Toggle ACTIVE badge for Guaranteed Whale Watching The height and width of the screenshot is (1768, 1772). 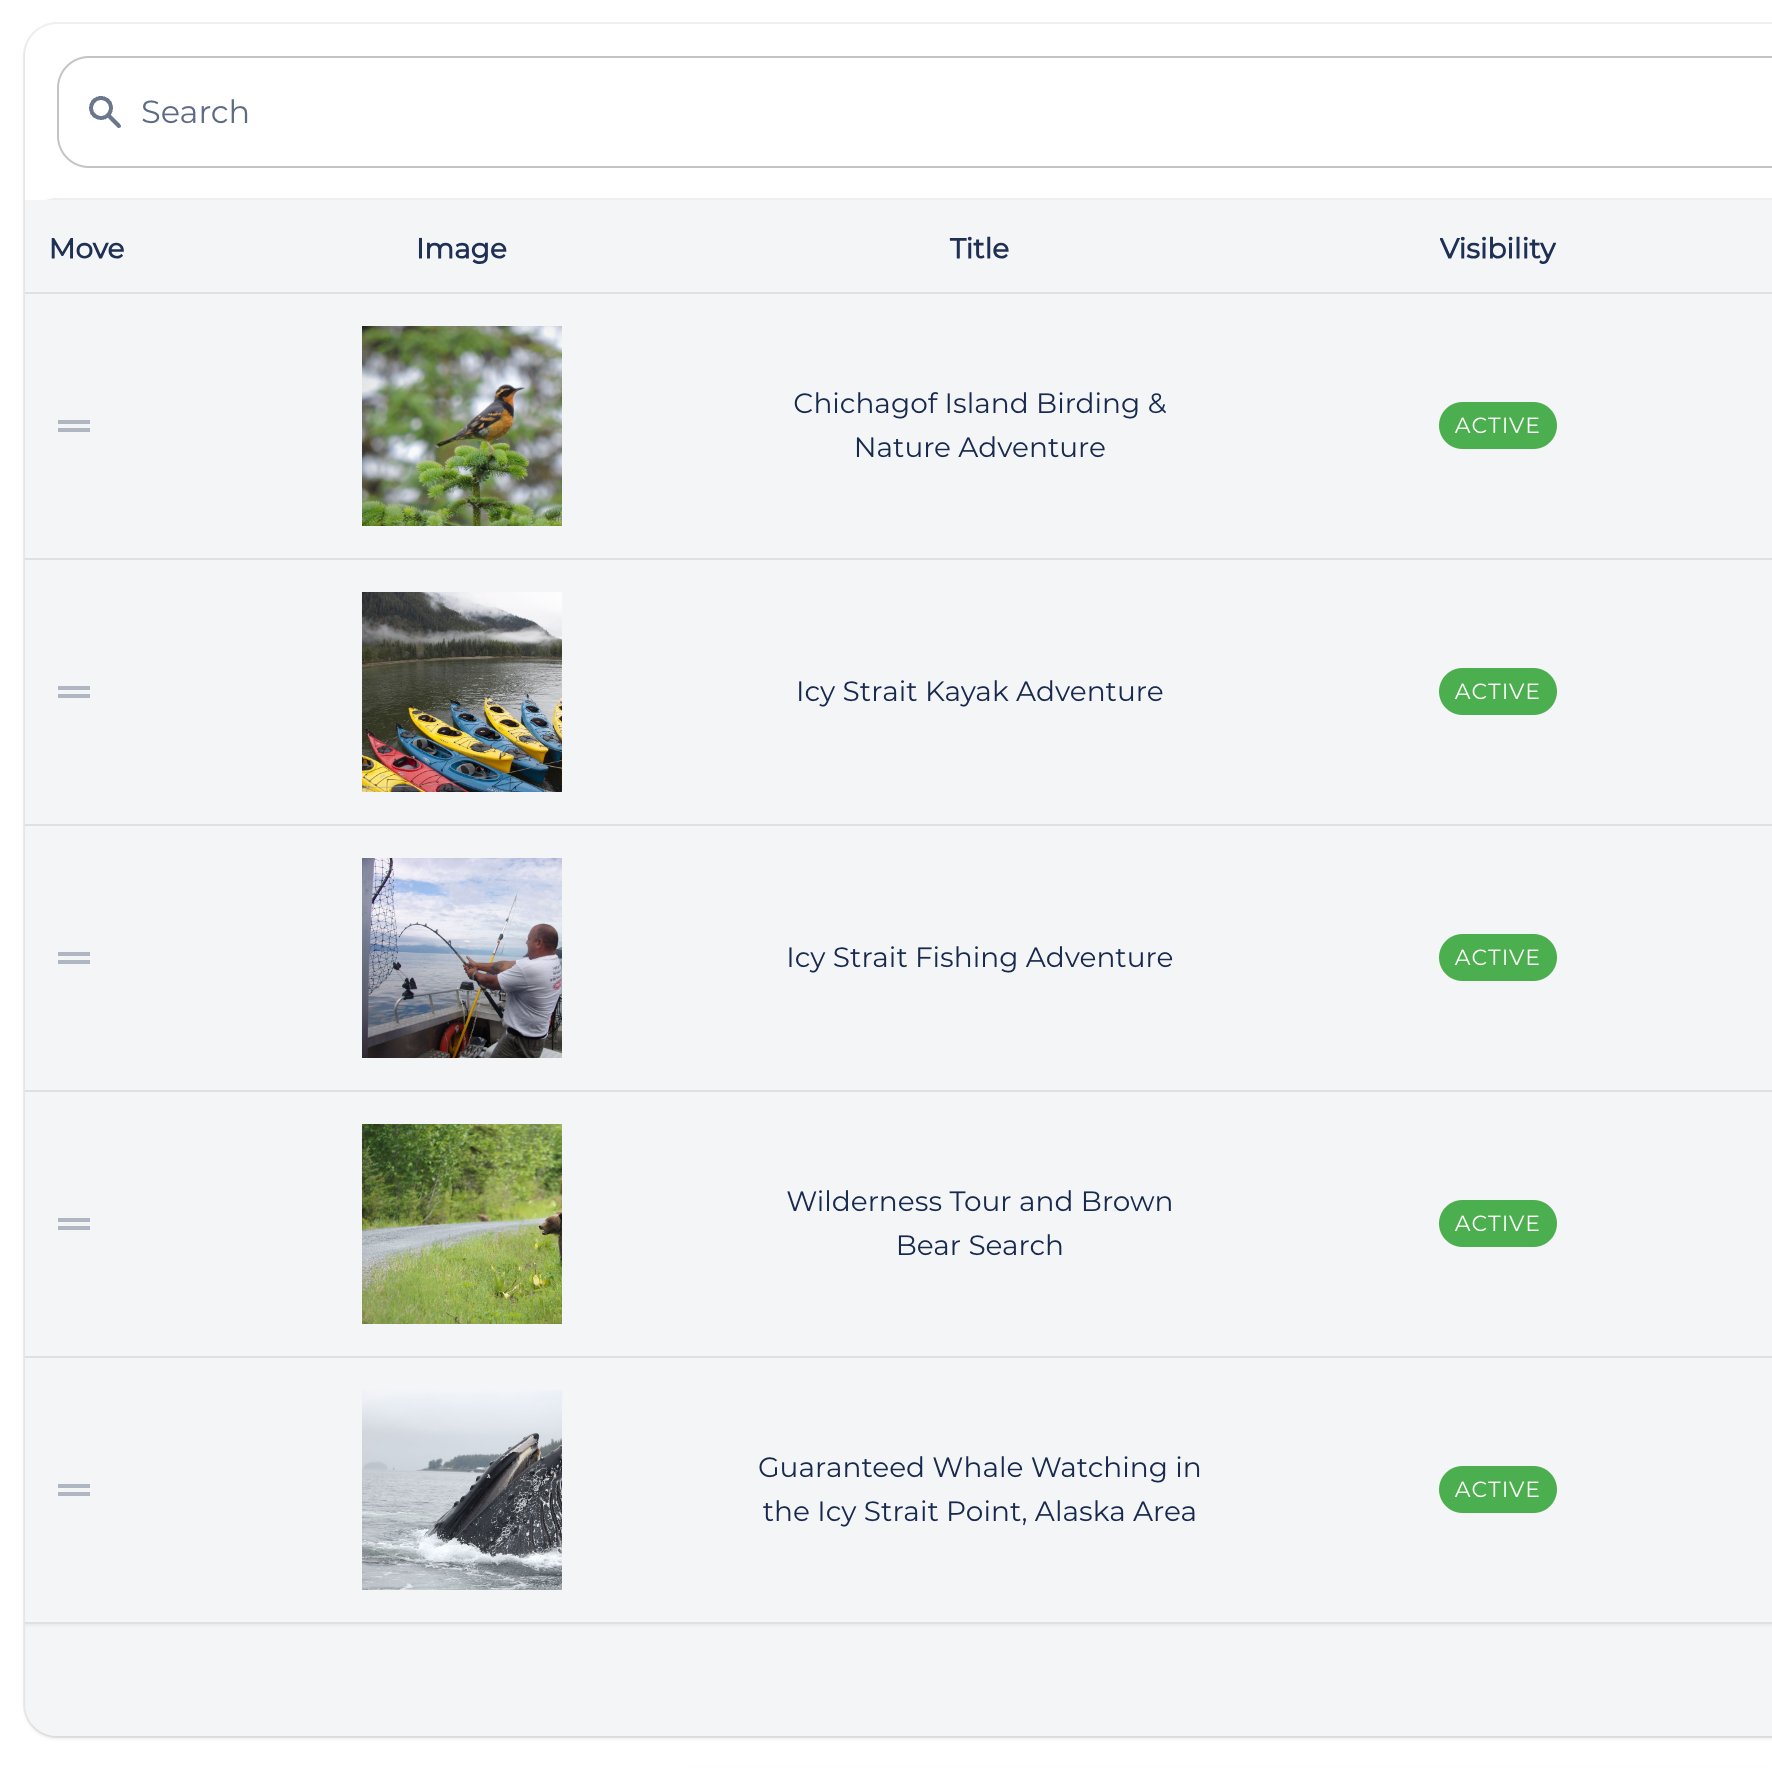coord(1497,1490)
